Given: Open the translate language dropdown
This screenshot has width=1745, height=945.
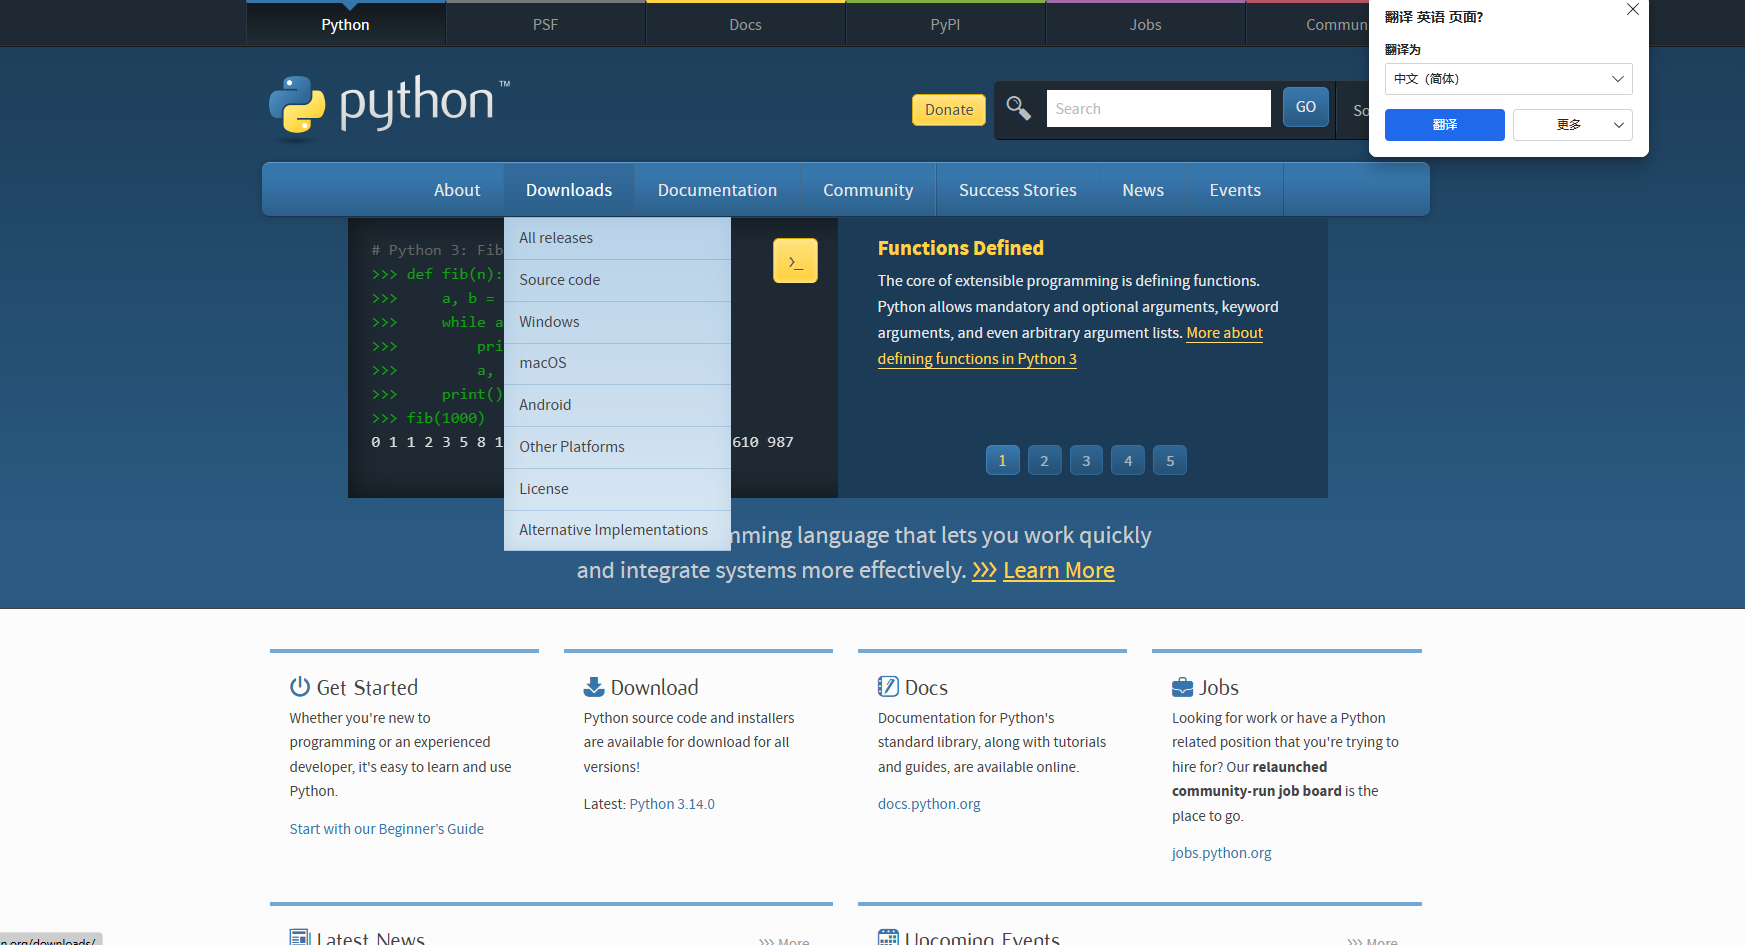Looking at the screenshot, I should pos(1508,79).
